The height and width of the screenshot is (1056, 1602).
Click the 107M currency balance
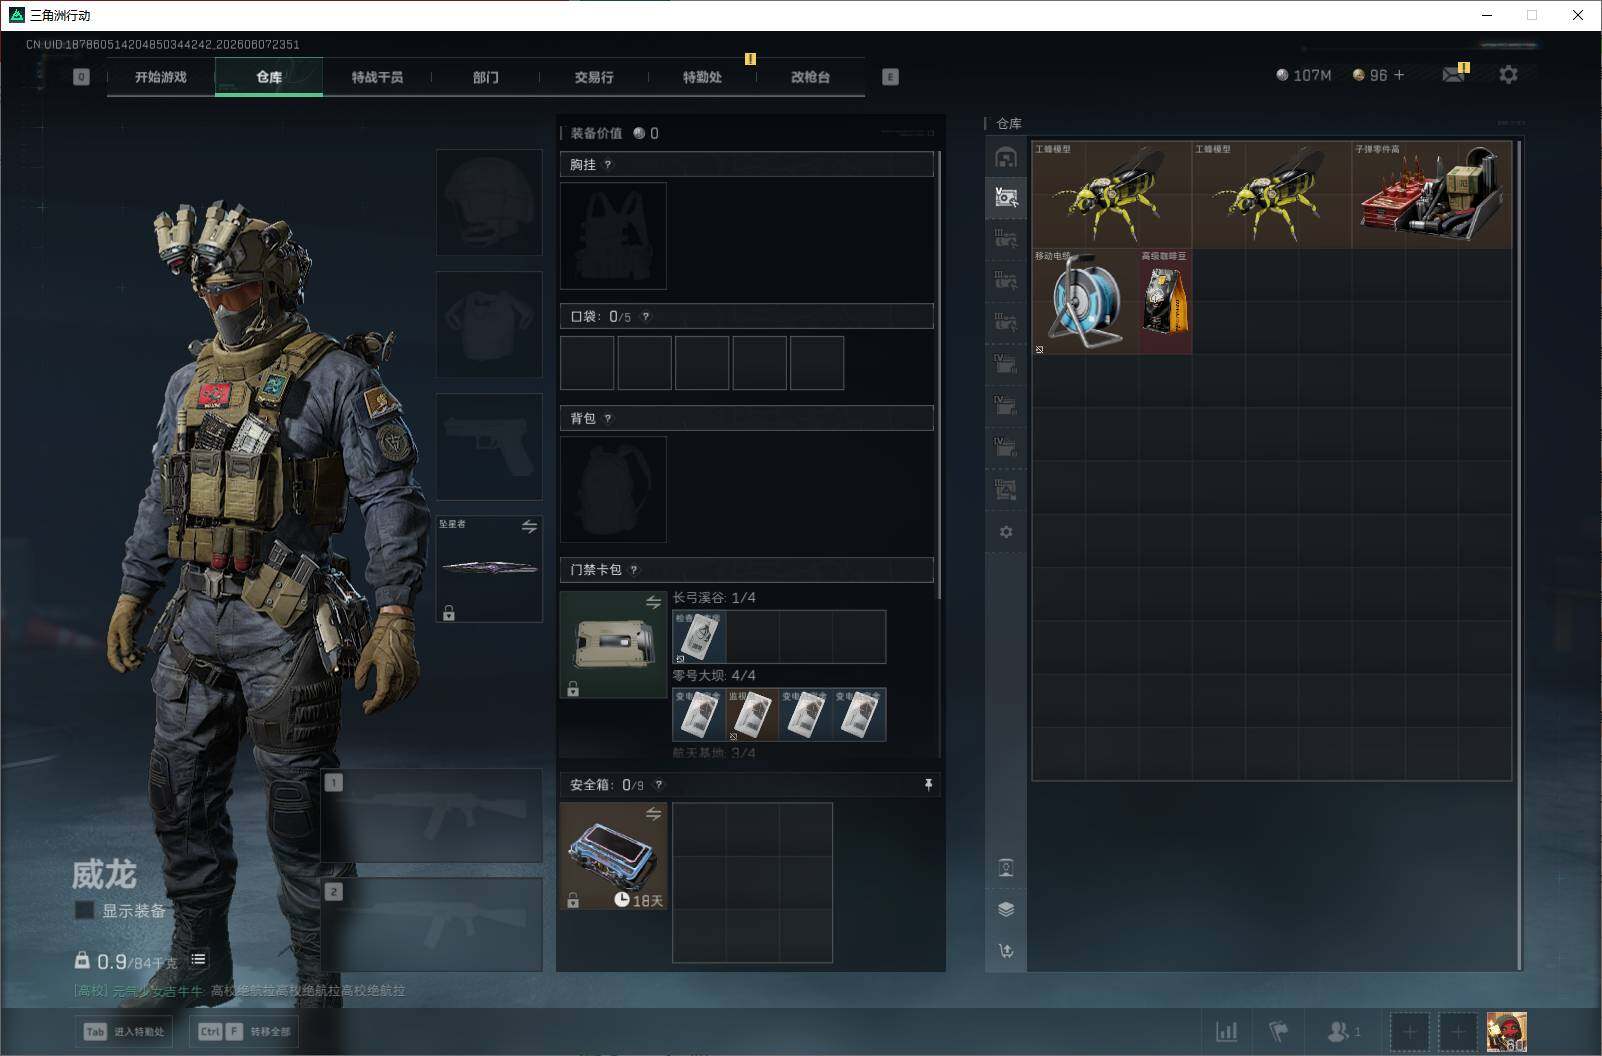(1304, 75)
